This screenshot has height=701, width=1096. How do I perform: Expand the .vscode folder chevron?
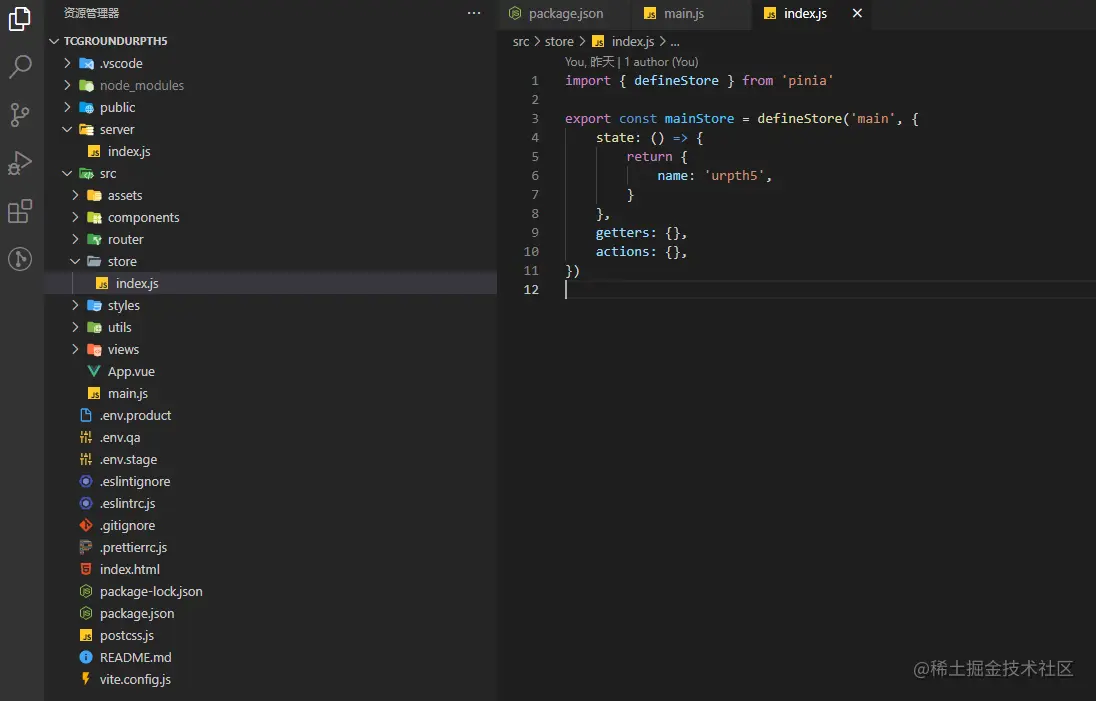pyautogui.click(x=67, y=63)
